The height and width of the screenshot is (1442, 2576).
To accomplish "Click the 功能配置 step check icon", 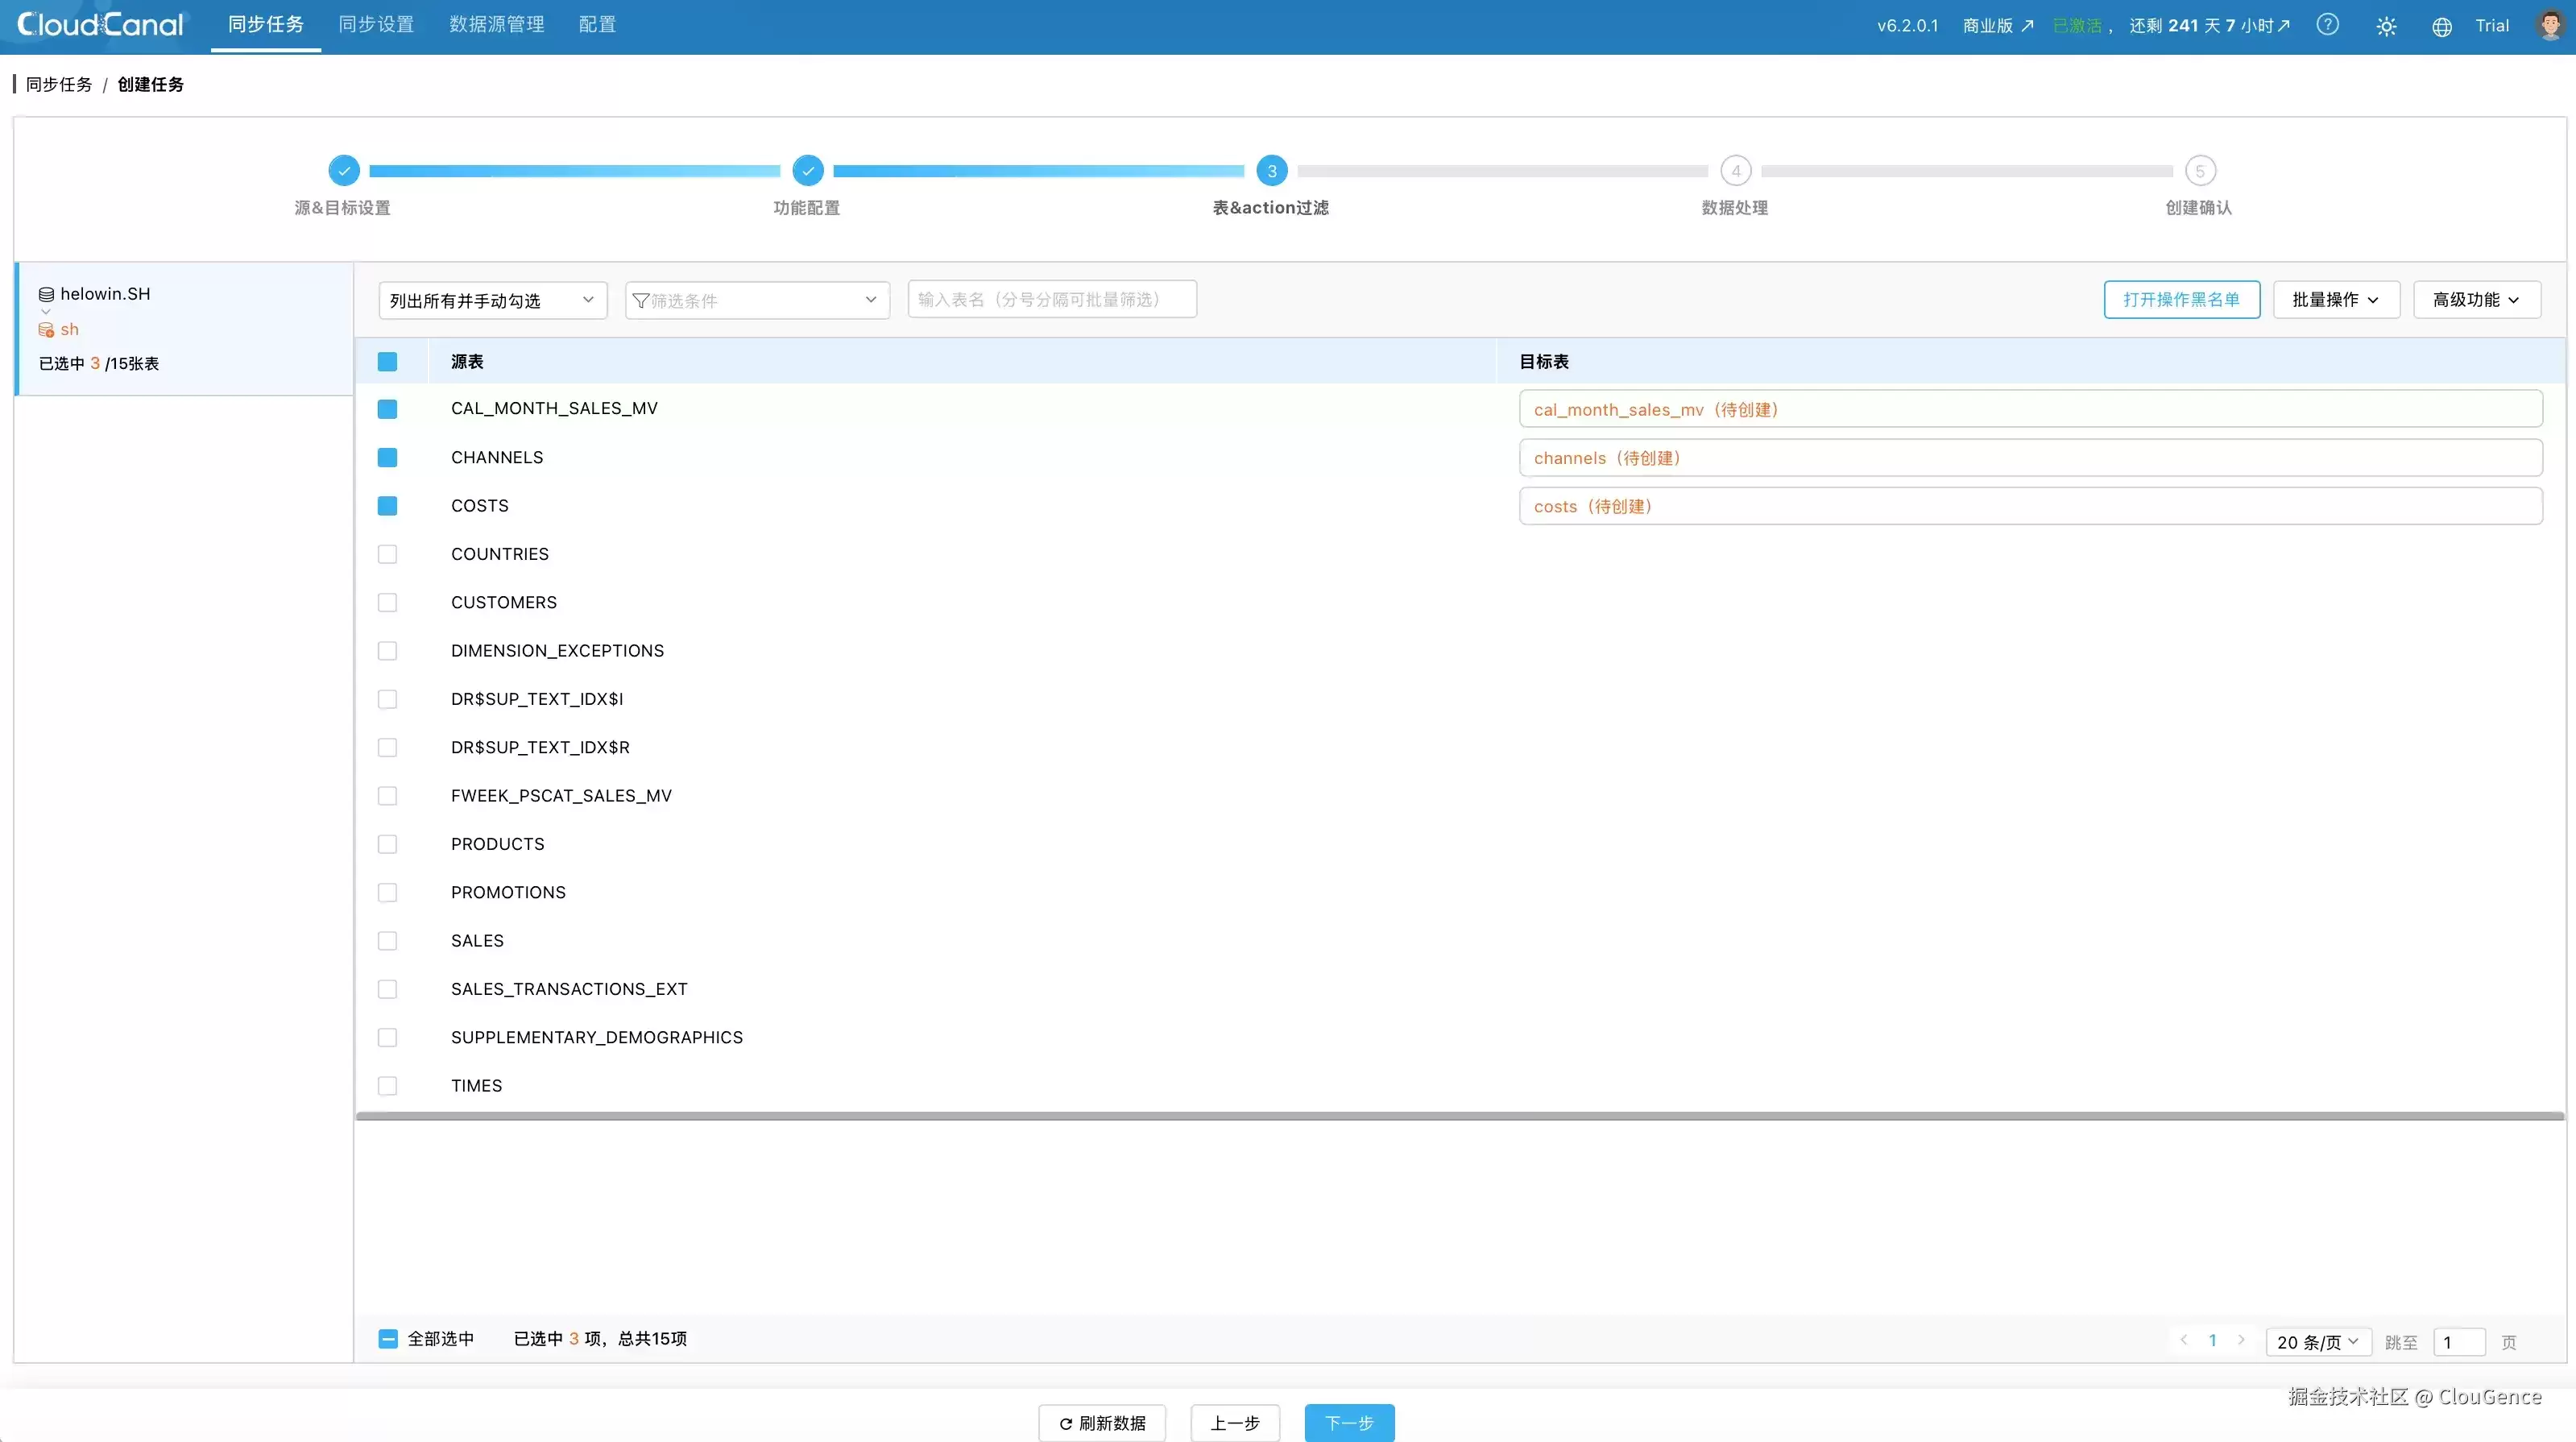I will [x=807, y=171].
